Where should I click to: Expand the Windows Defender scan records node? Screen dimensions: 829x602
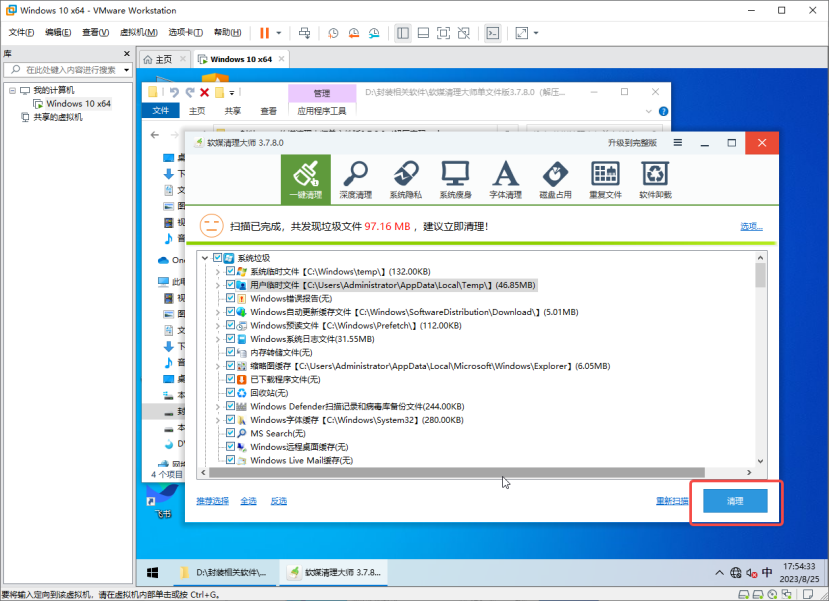(x=217, y=406)
